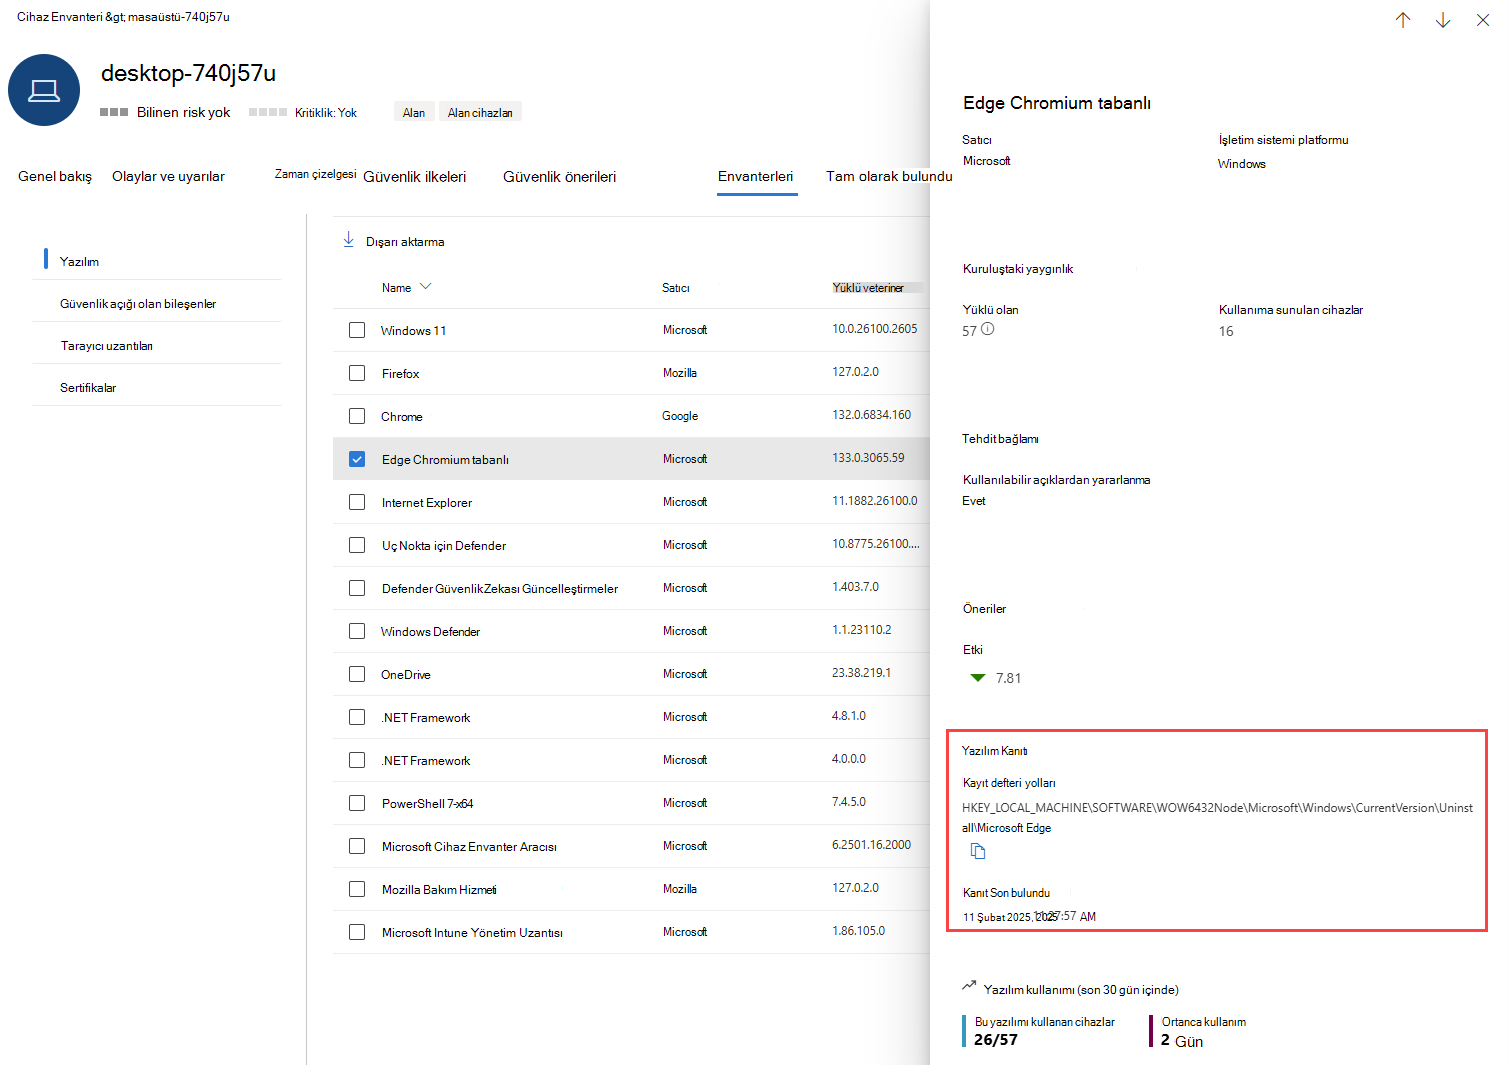Image resolution: width=1508 pixels, height=1065 pixels.
Task: Click the Bilinen risk yok indicator
Action: click(165, 112)
